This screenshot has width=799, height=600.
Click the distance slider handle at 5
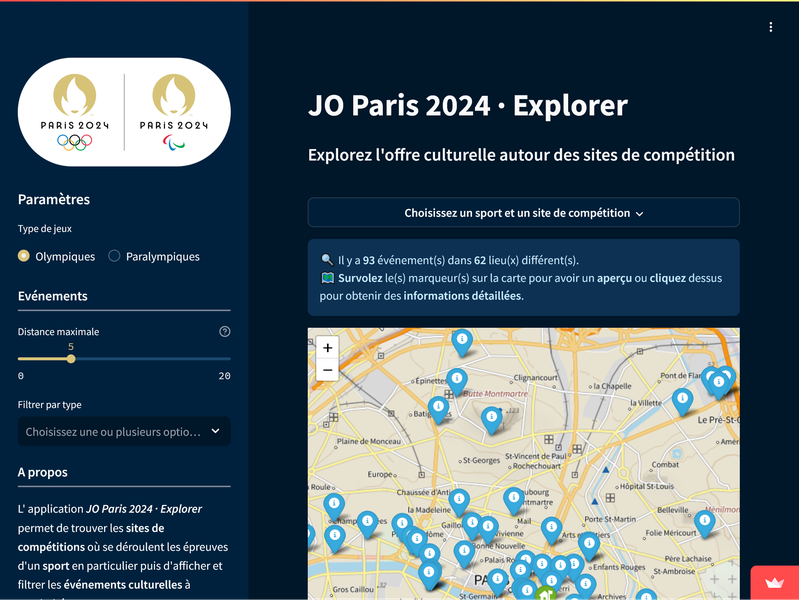pyautogui.click(x=70, y=358)
